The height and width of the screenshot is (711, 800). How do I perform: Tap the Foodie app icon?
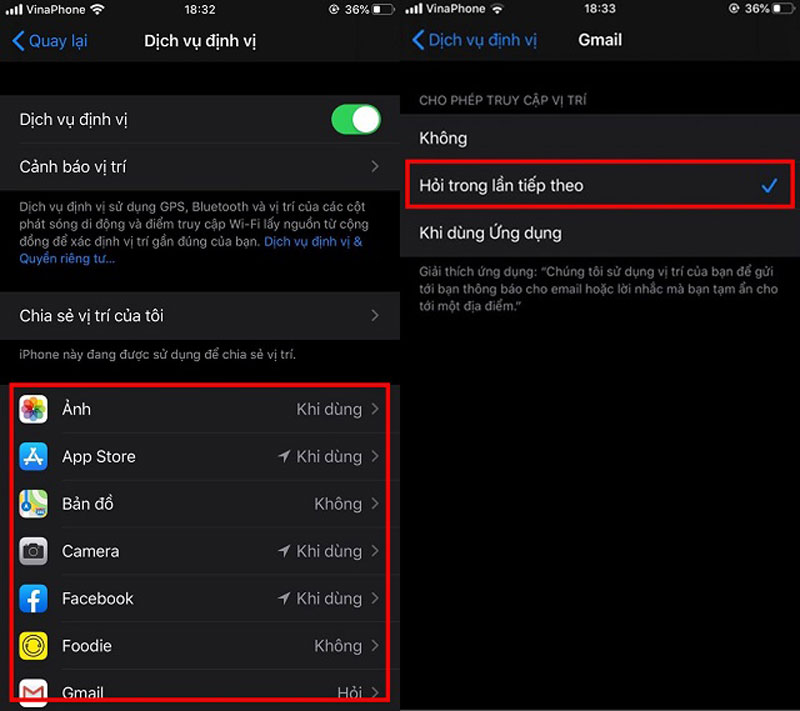click(x=33, y=646)
